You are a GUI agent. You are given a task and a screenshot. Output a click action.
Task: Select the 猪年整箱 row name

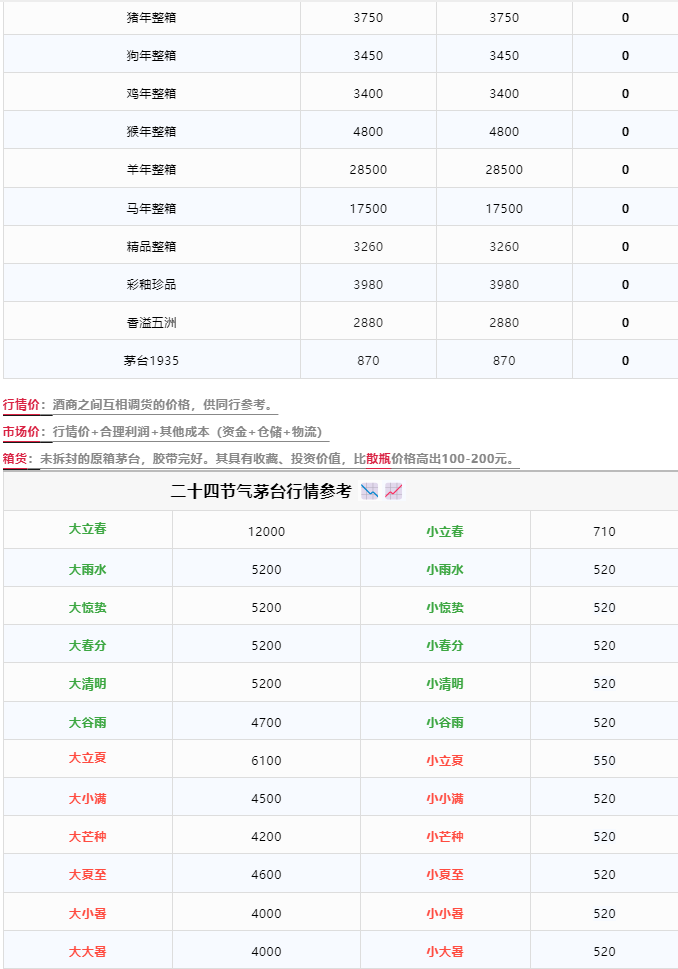pos(151,18)
